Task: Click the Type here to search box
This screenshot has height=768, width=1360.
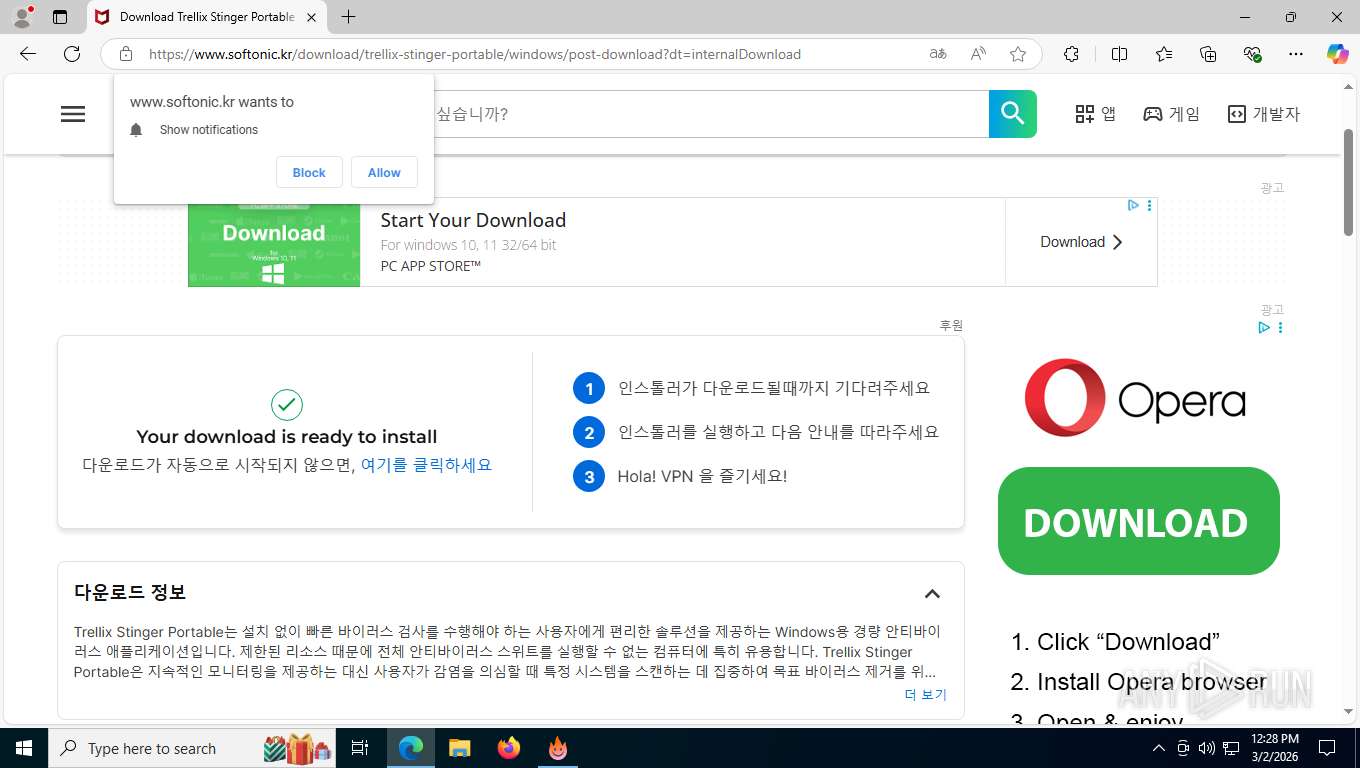Action: [193, 748]
